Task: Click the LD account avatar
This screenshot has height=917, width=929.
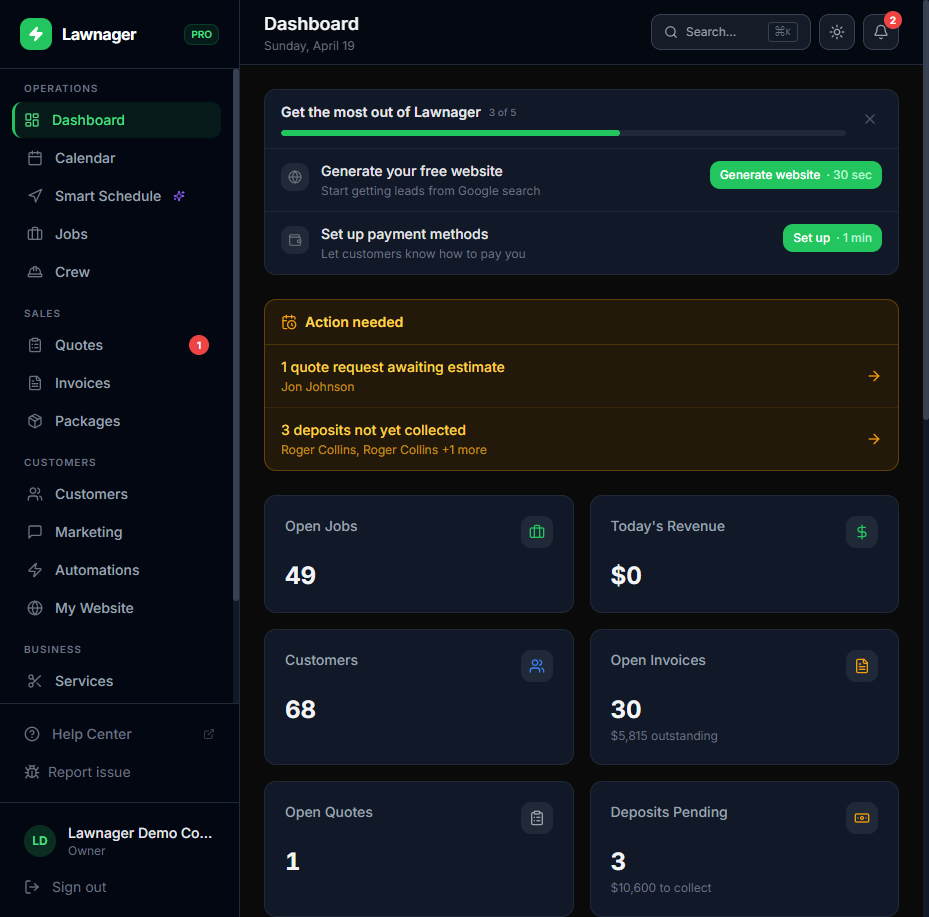Action: click(x=40, y=841)
